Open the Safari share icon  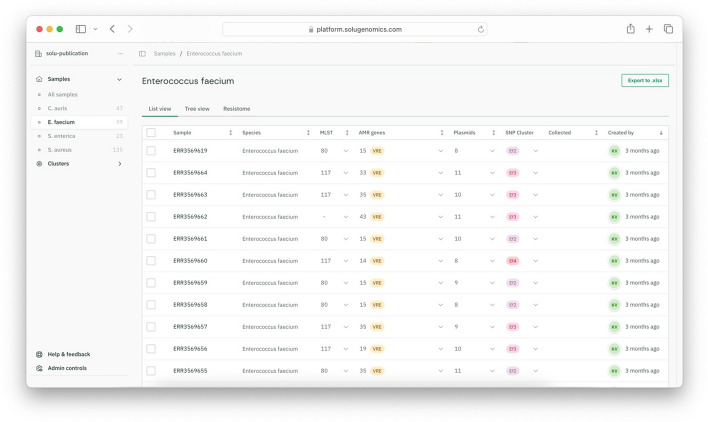[x=630, y=29]
